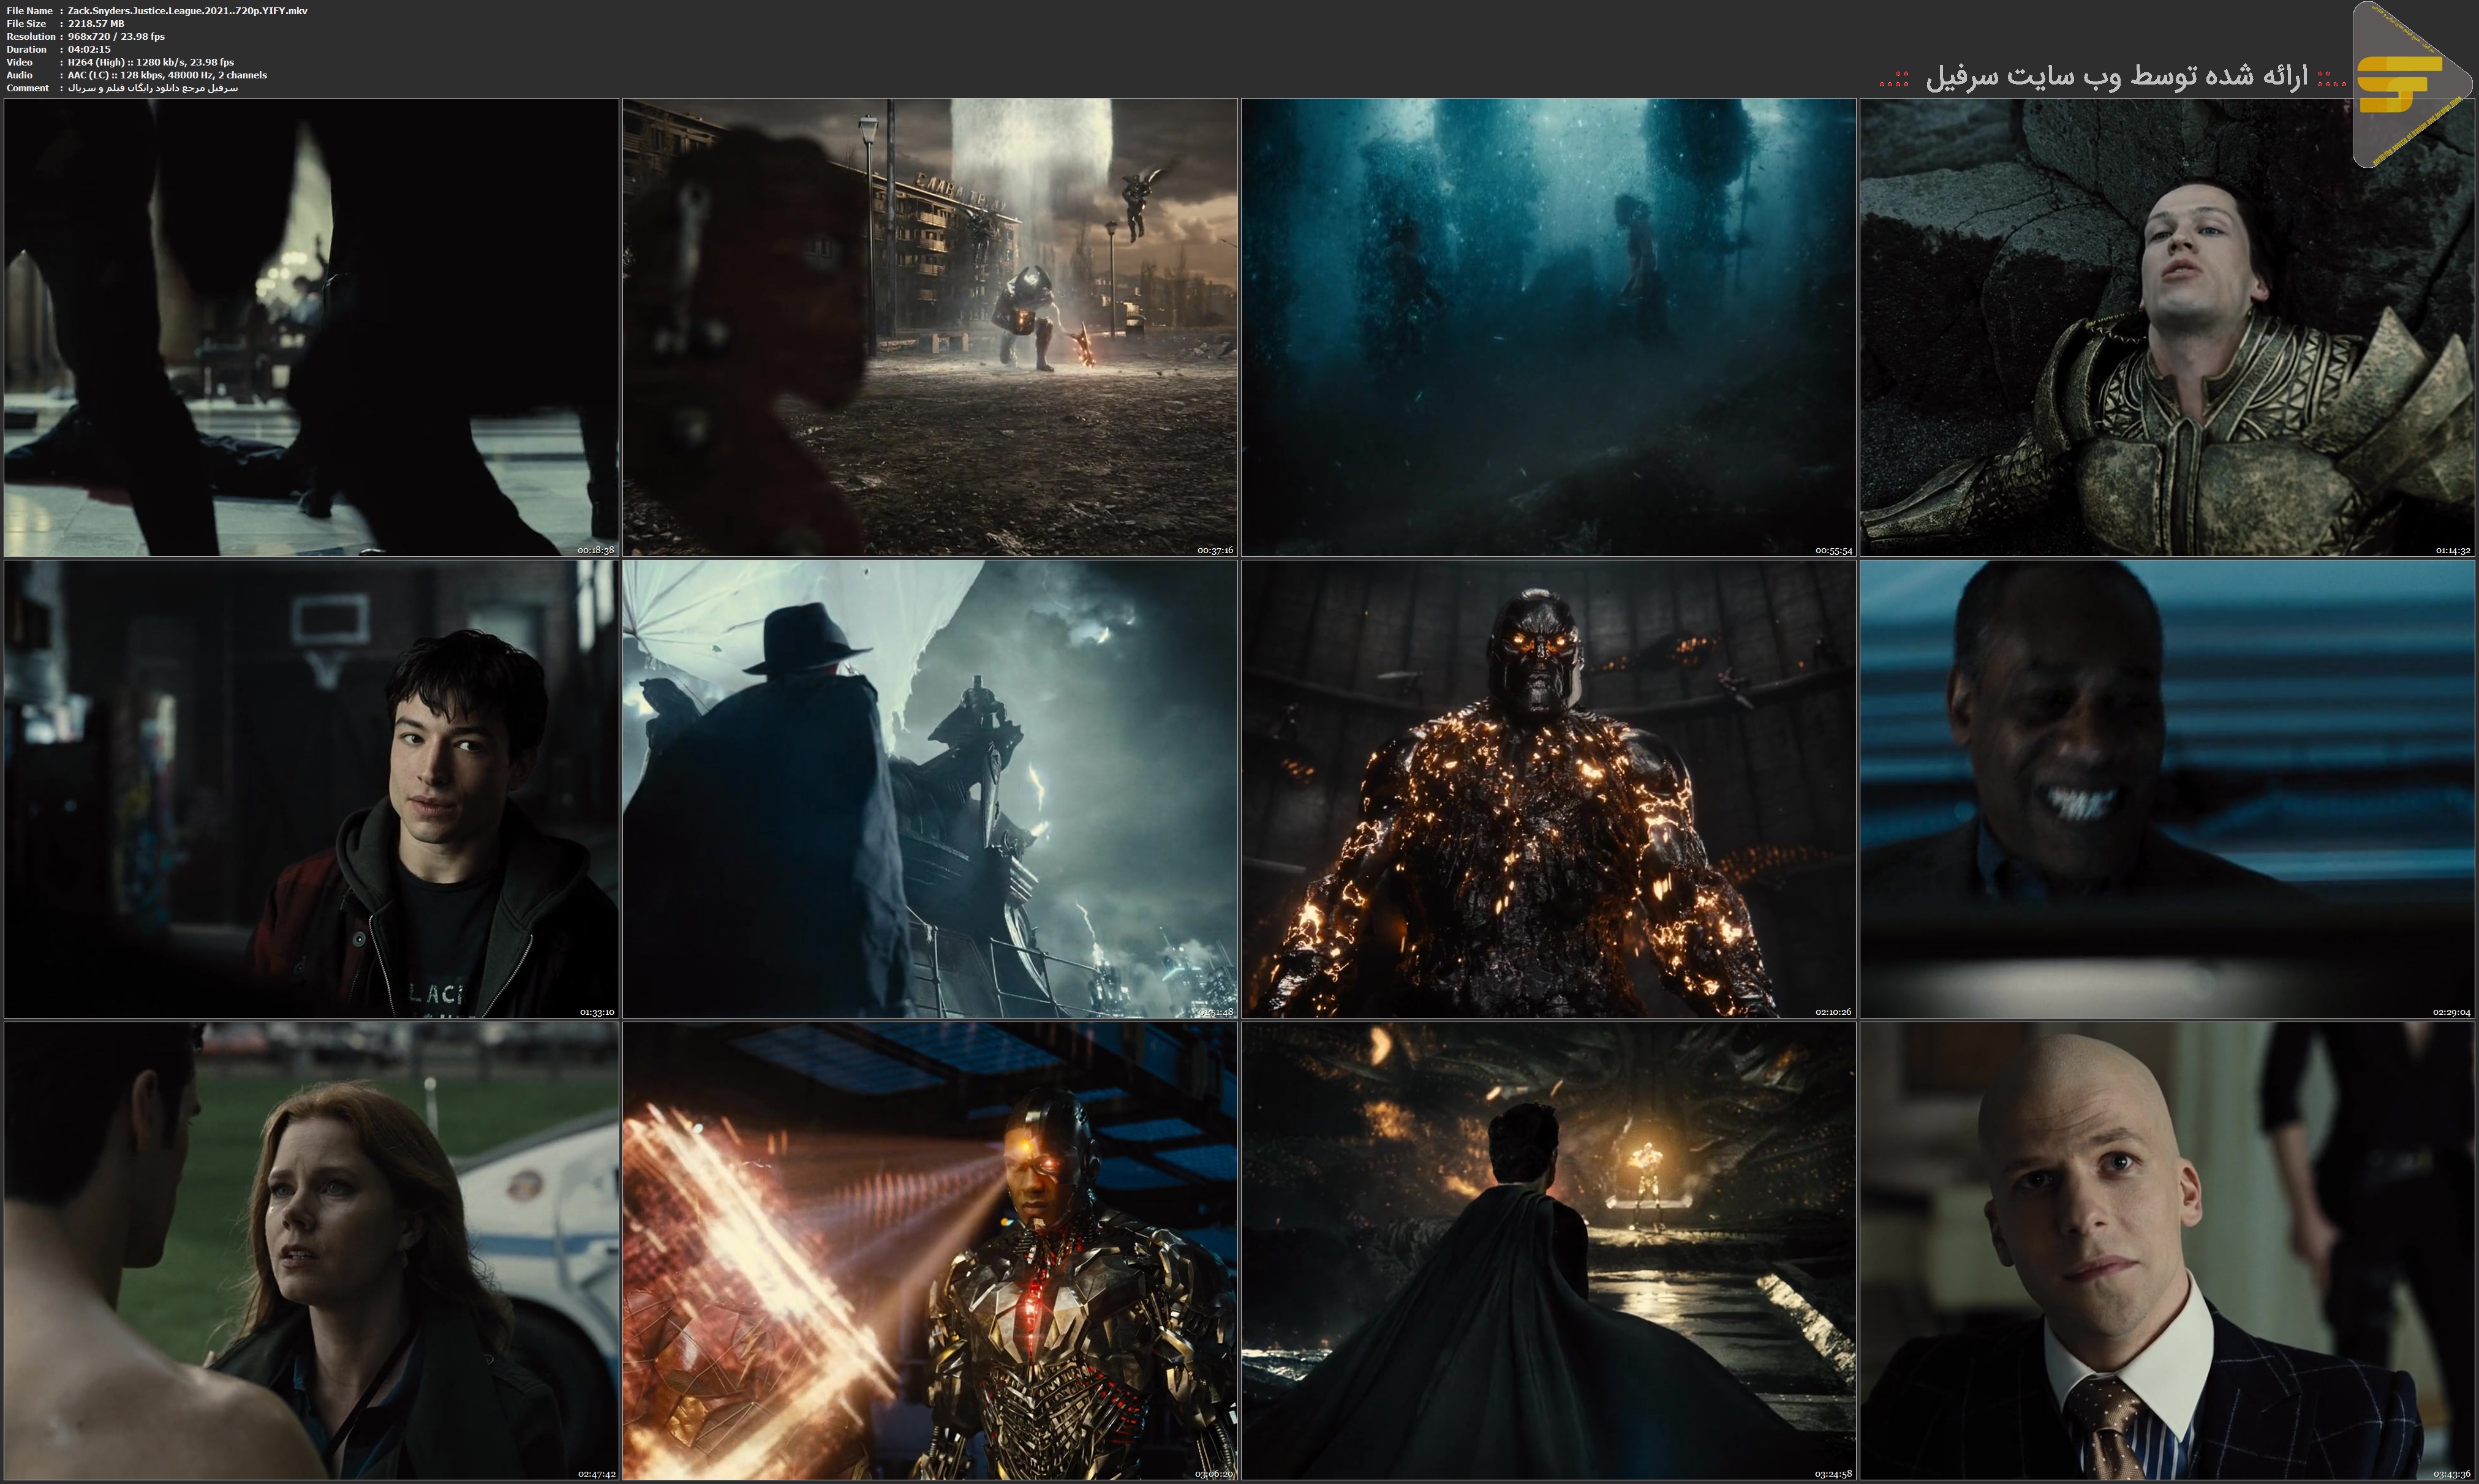The height and width of the screenshot is (1484, 2479).
Task: Click the 01:33:10 timestamp label
Action: (x=597, y=1012)
